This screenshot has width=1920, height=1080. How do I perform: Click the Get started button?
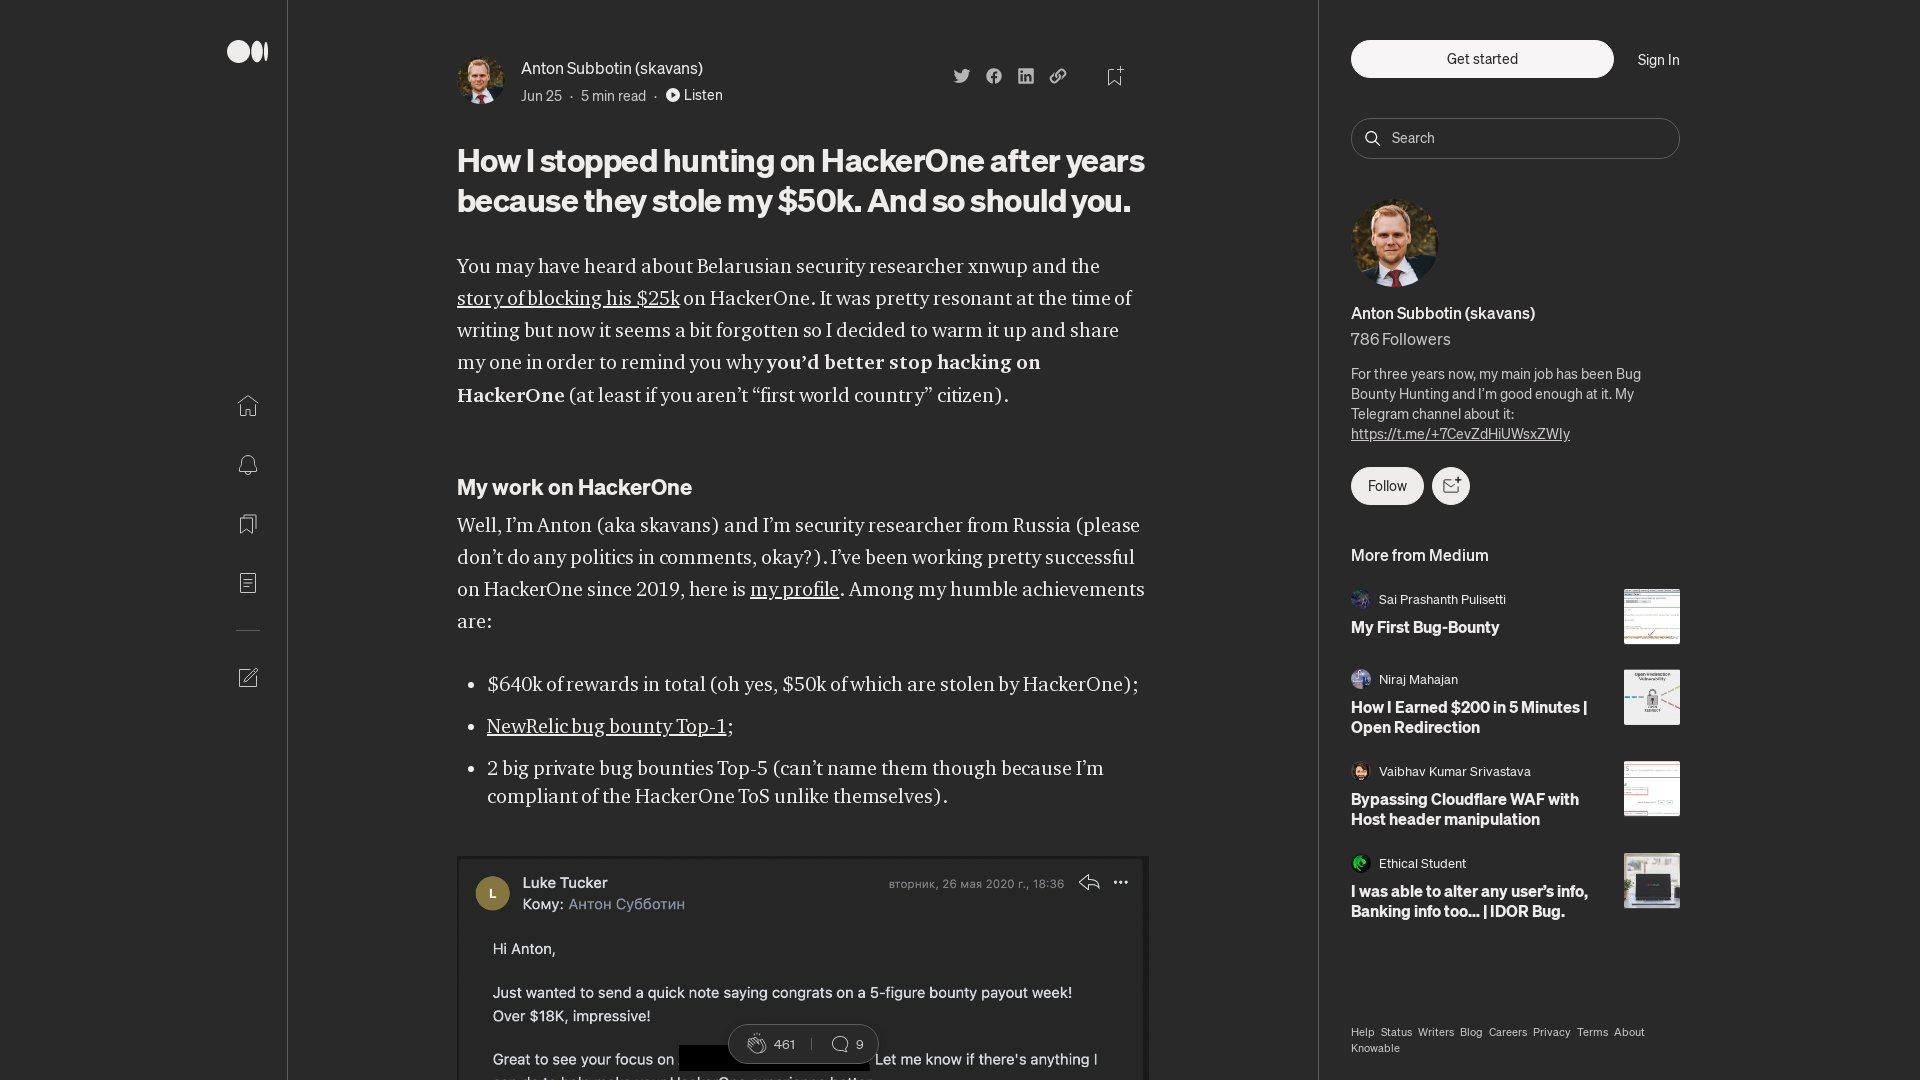coord(1481,59)
